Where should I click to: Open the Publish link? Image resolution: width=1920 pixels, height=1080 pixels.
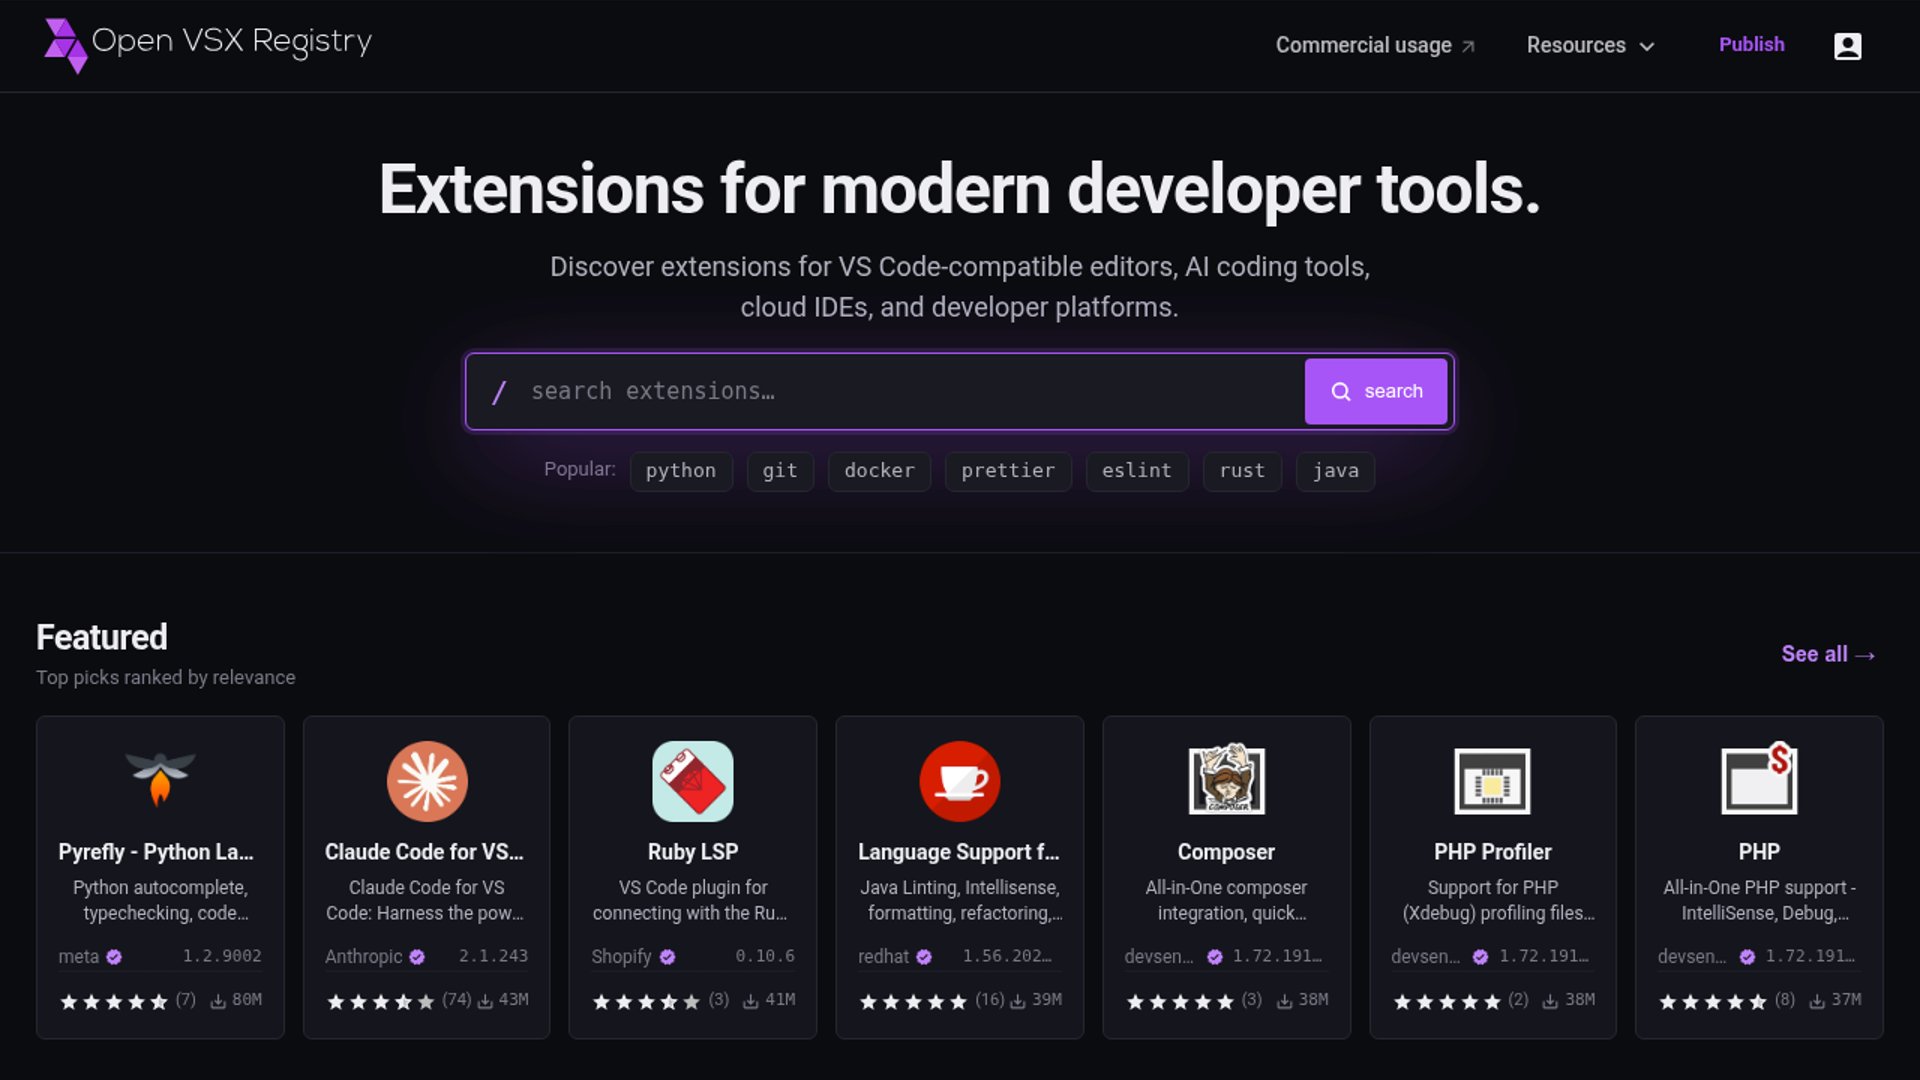coord(1751,45)
